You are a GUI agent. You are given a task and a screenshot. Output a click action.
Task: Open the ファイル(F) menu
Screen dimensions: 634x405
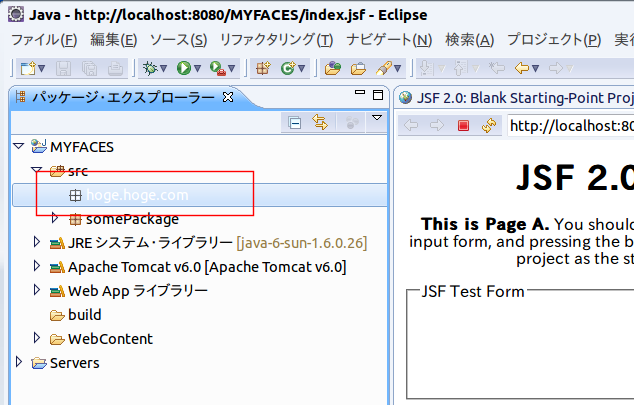pyautogui.click(x=44, y=40)
